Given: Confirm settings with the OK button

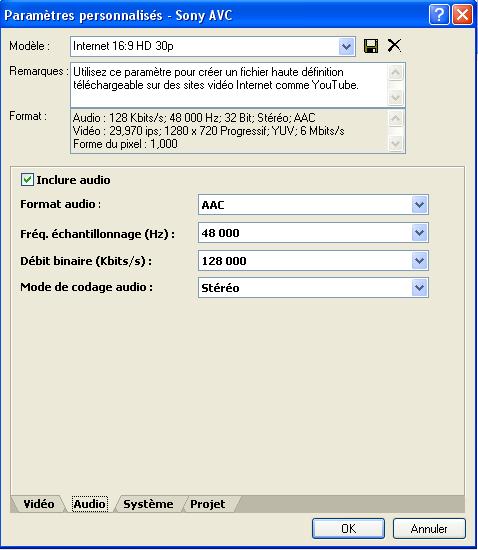Looking at the screenshot, I should tap(348, 529).
